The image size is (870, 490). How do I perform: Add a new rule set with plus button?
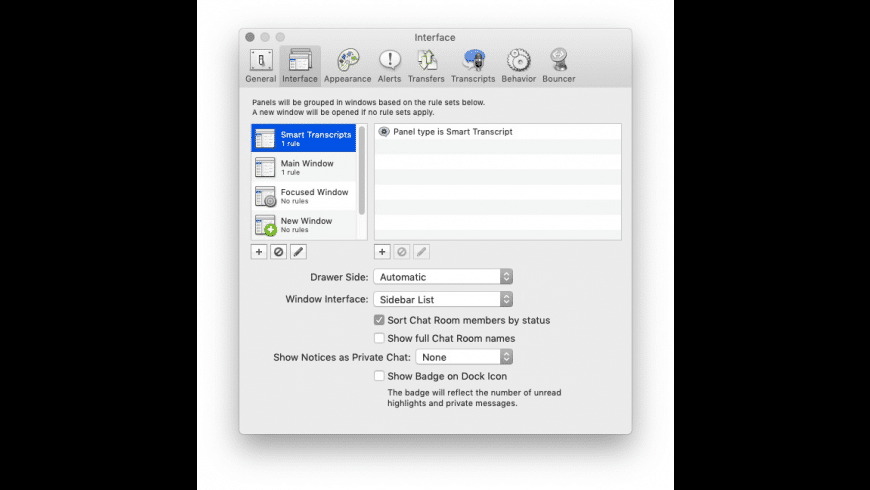click(x=259, y=252)
